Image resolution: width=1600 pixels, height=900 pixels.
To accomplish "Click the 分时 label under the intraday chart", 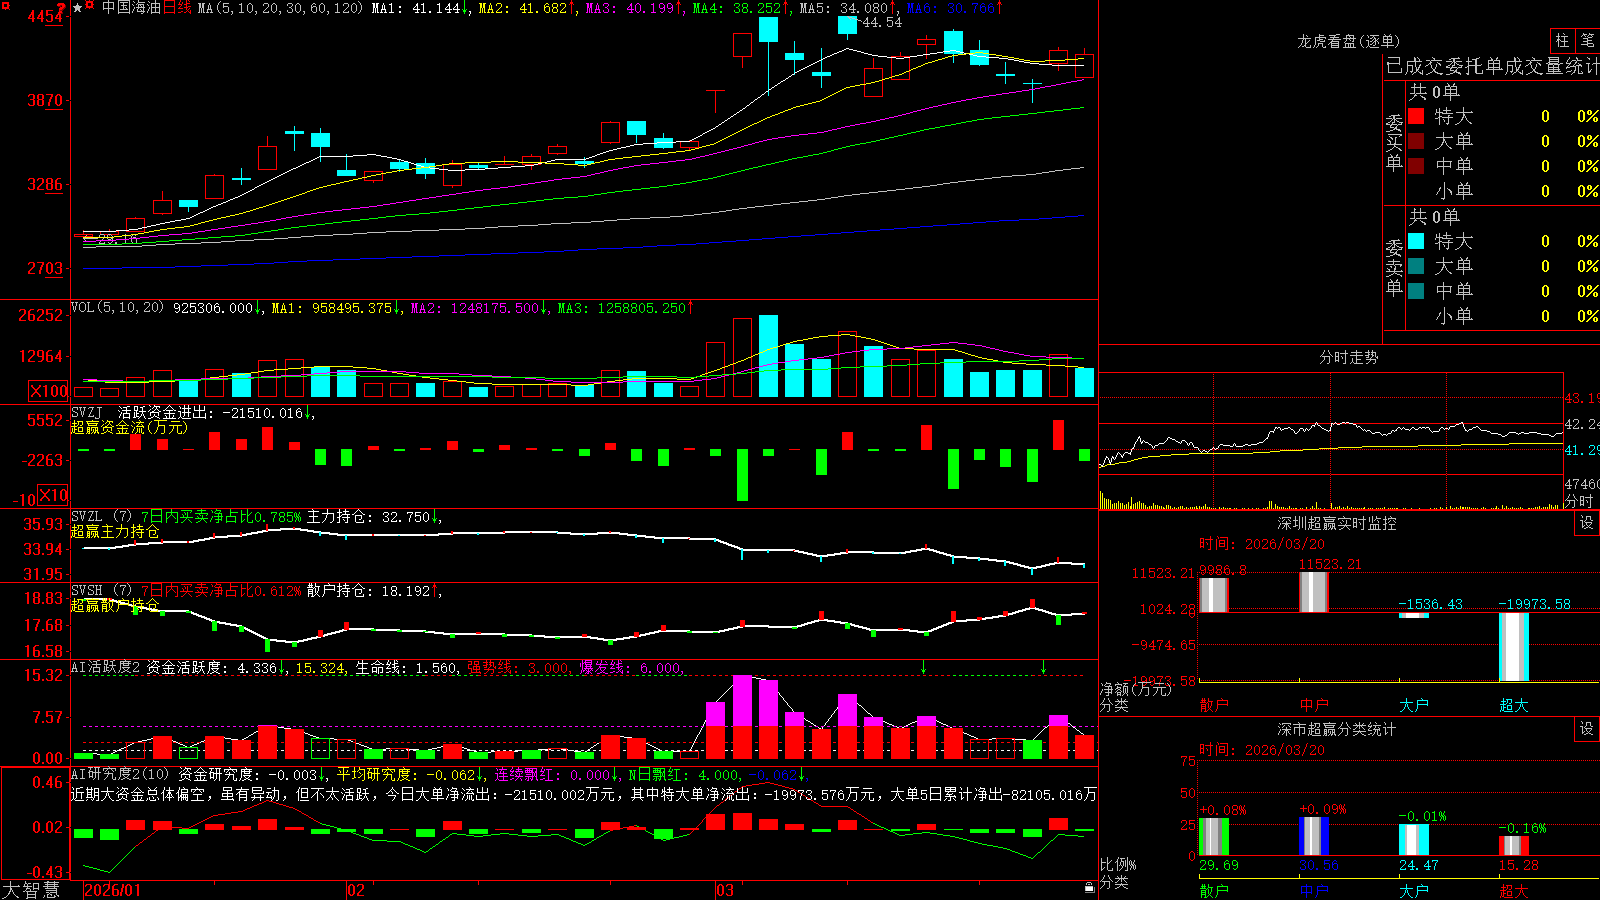I will point(1579,501).
